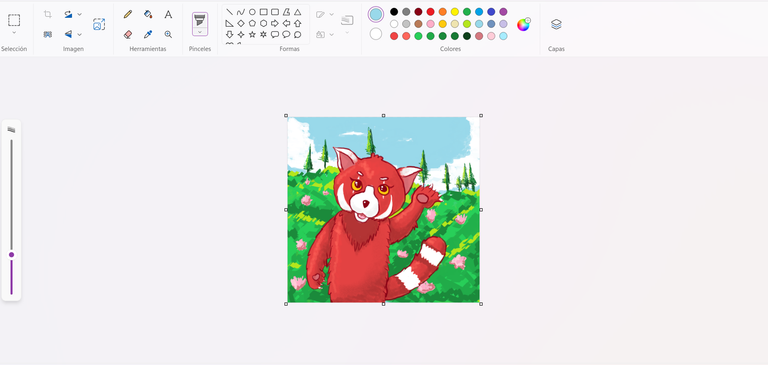This screenshot has height=365, width=768.
Task: Select the Text tool
Action: pos(168,14)
